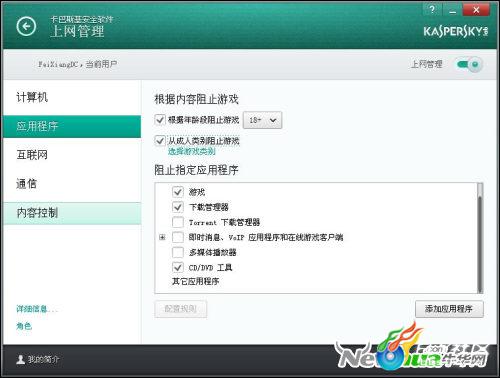Select 应用程序 in the sidebar
Screen dimensions: 500x378
click(x=72, y=126)
